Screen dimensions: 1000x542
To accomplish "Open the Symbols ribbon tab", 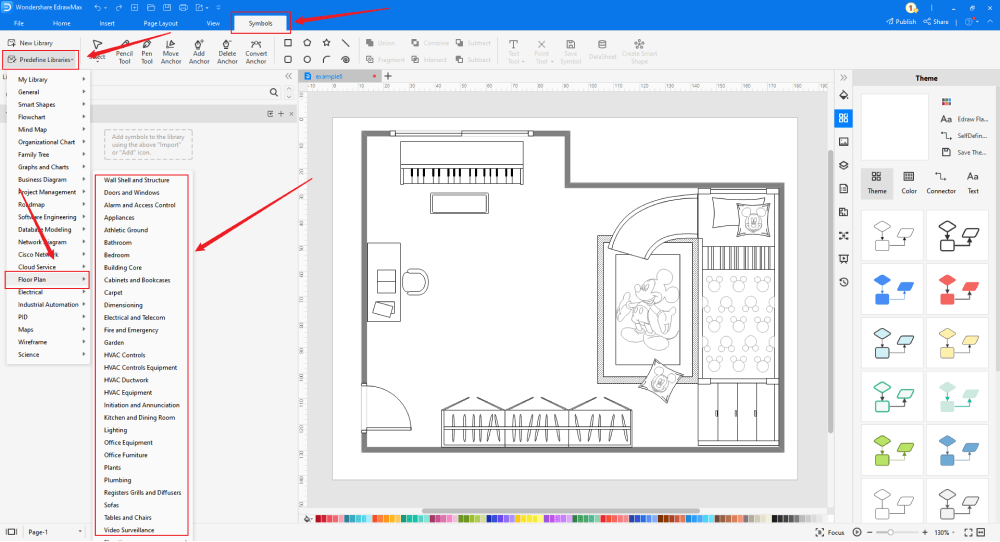I will (x=260, y=23).
